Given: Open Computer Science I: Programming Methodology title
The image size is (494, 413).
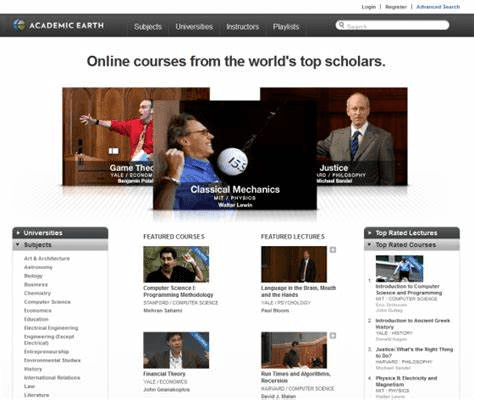Looking at the screenshot, I should click(x=178, y=291).
